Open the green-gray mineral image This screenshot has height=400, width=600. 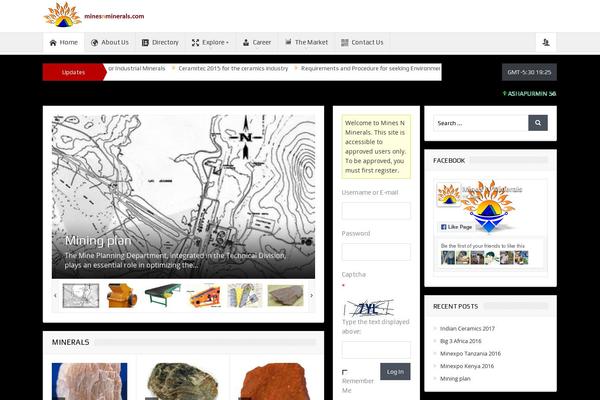pyautogui.click(x=183, y=381)
